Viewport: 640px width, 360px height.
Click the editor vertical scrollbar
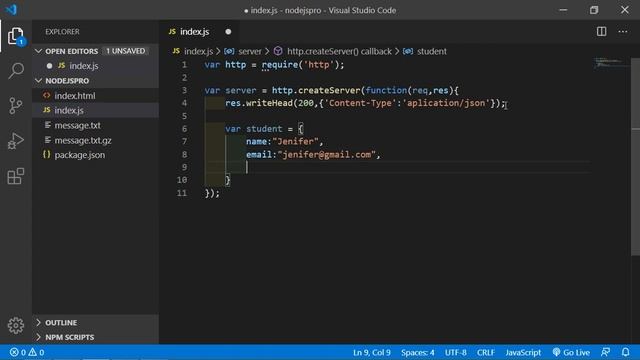636,157
